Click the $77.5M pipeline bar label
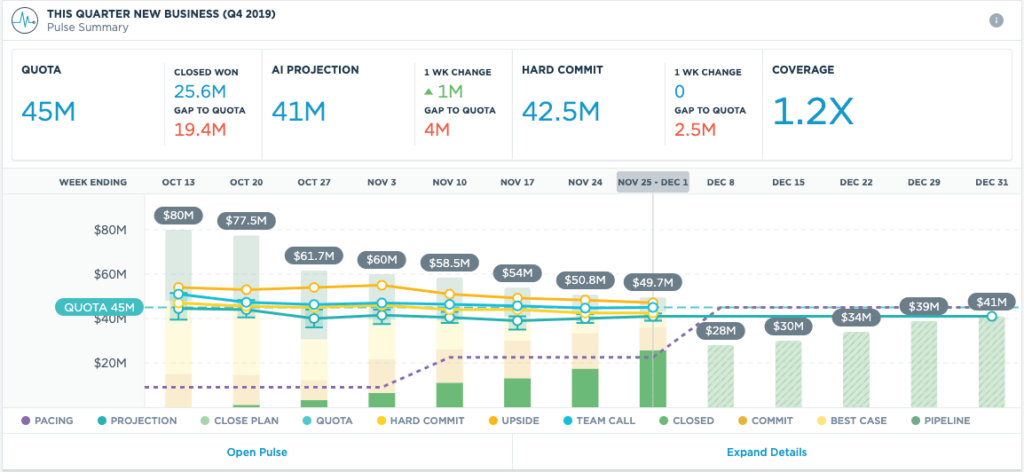Screen dimensions: 1024x472 click(x=246, y=221)
